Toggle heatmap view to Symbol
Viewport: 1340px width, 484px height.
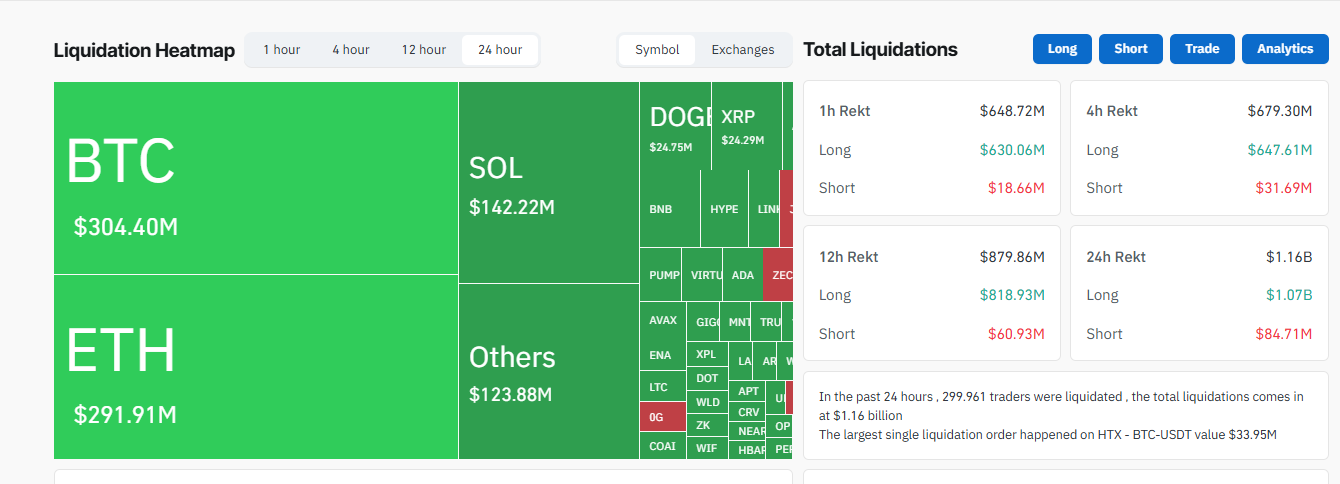click(657, 50)
